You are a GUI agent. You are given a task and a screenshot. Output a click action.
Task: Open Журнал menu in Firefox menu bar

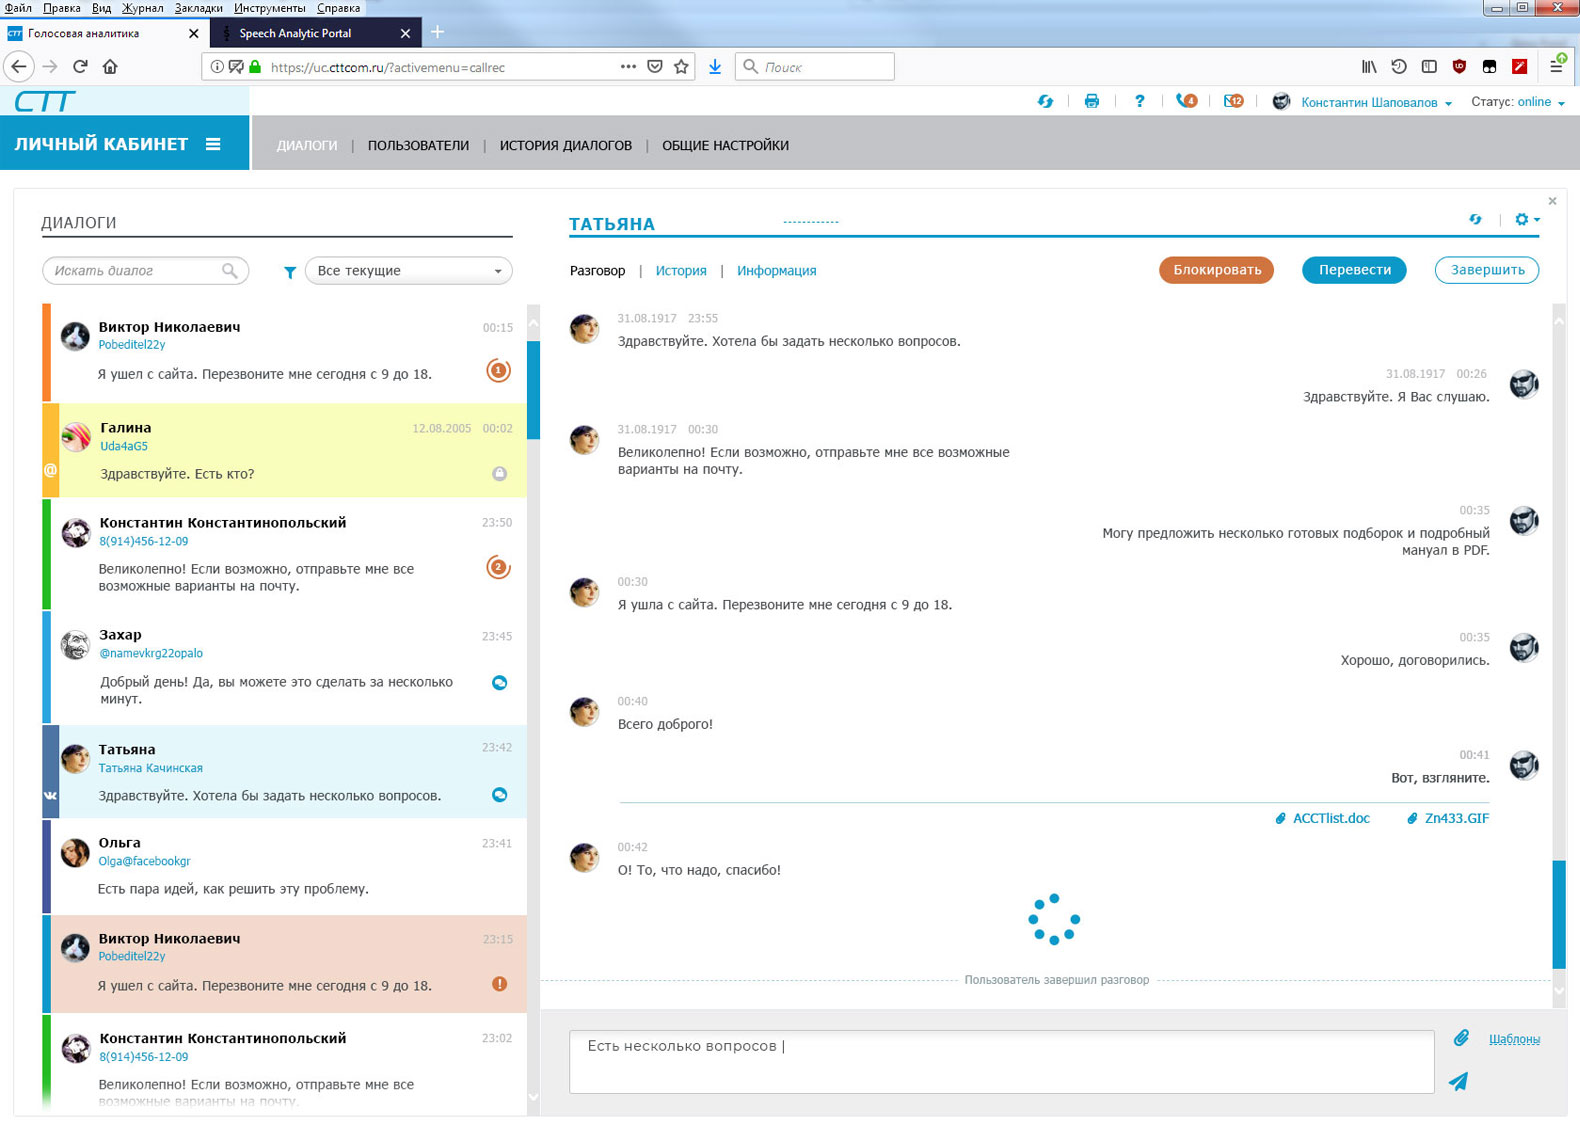tap(142, 8)
